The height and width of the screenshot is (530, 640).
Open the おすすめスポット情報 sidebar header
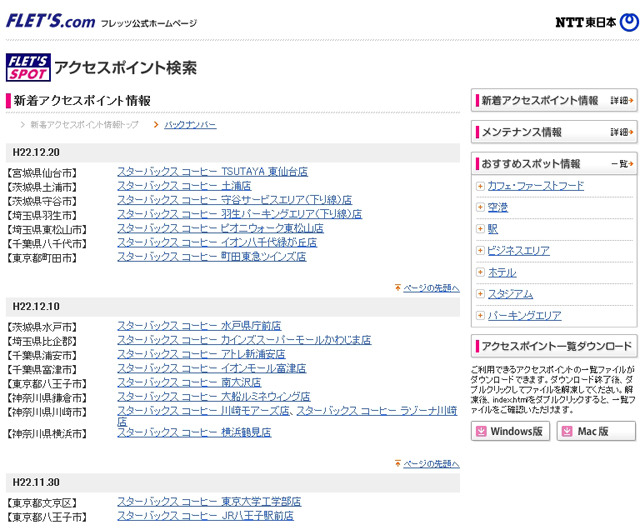click(x=554, y=164)
